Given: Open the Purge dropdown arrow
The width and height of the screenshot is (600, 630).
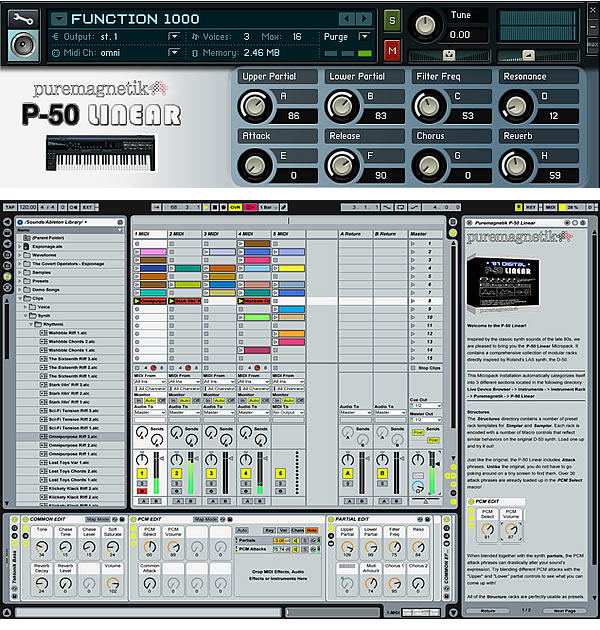Looking at the screenshot, I should pyautogui.click(x=365, y=37).
